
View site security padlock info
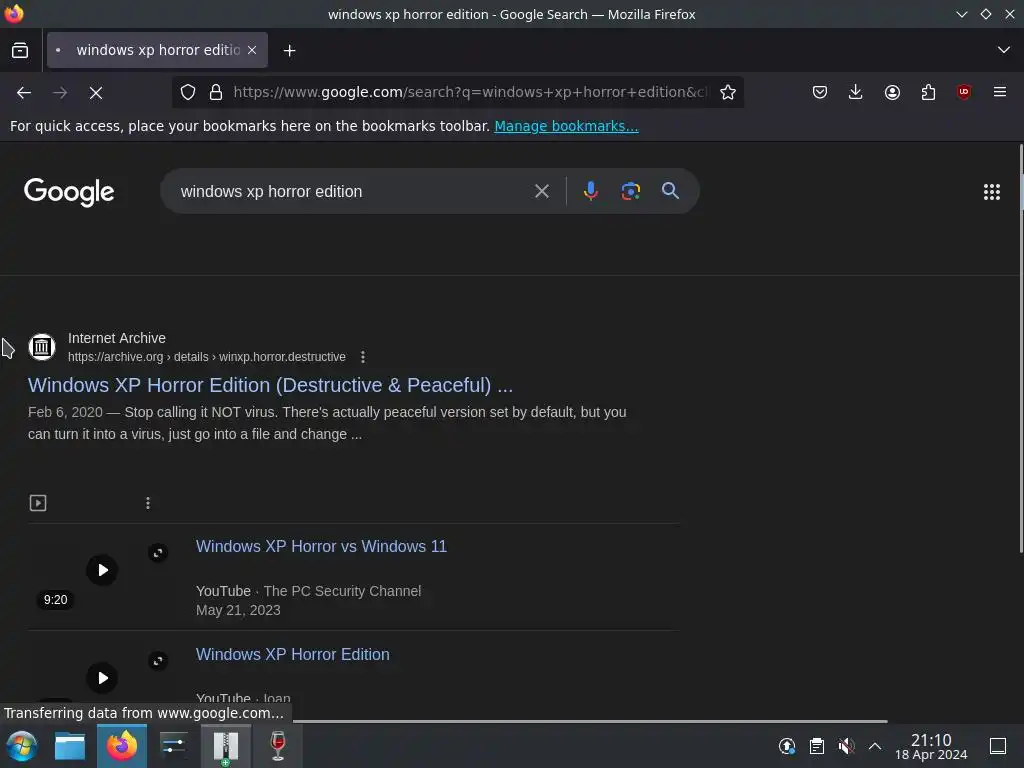click(216, 92)
